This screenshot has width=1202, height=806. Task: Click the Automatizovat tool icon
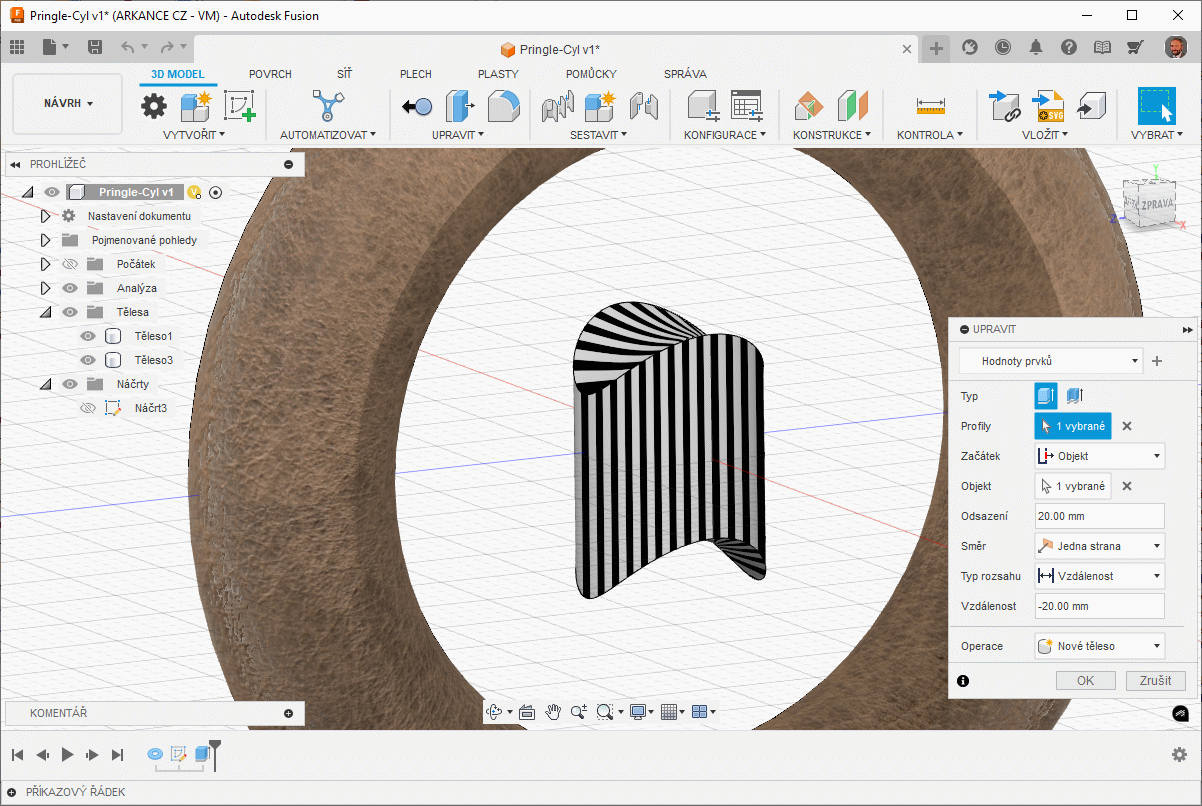(327, 106)
